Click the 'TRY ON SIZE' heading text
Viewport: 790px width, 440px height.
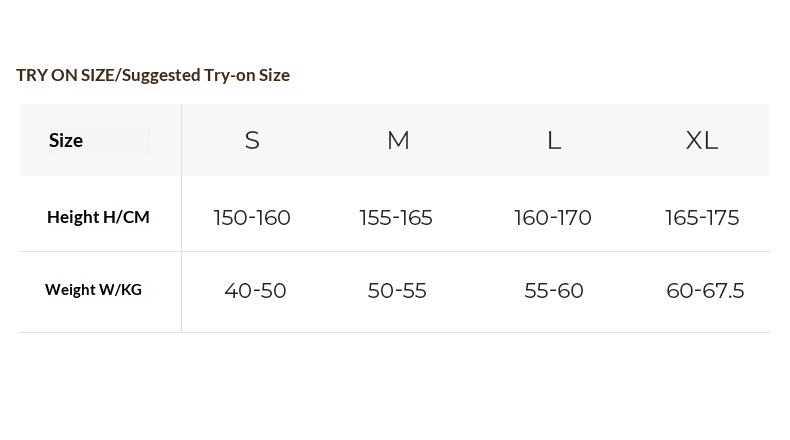(x=66, y=75)
